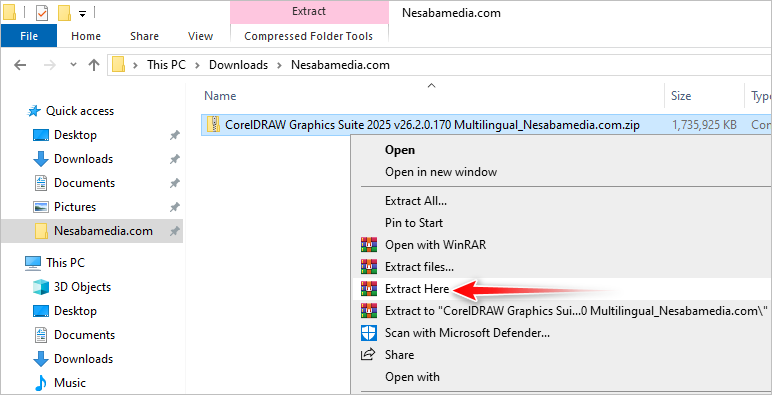Open Compressed Folder Tools tab
Image resolution: width=772 pixels, height=395 pixels.
click(x=309, y=36)
